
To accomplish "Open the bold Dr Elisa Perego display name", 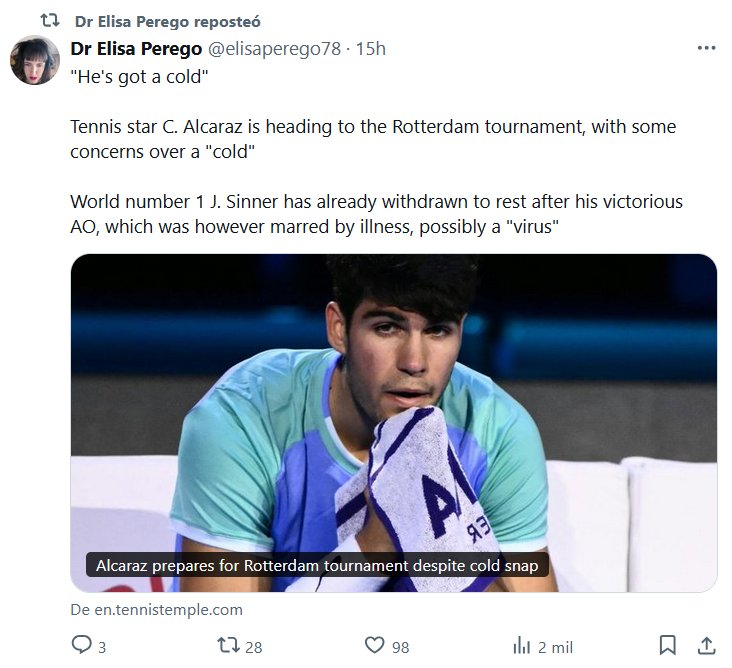I will [136, 49].
